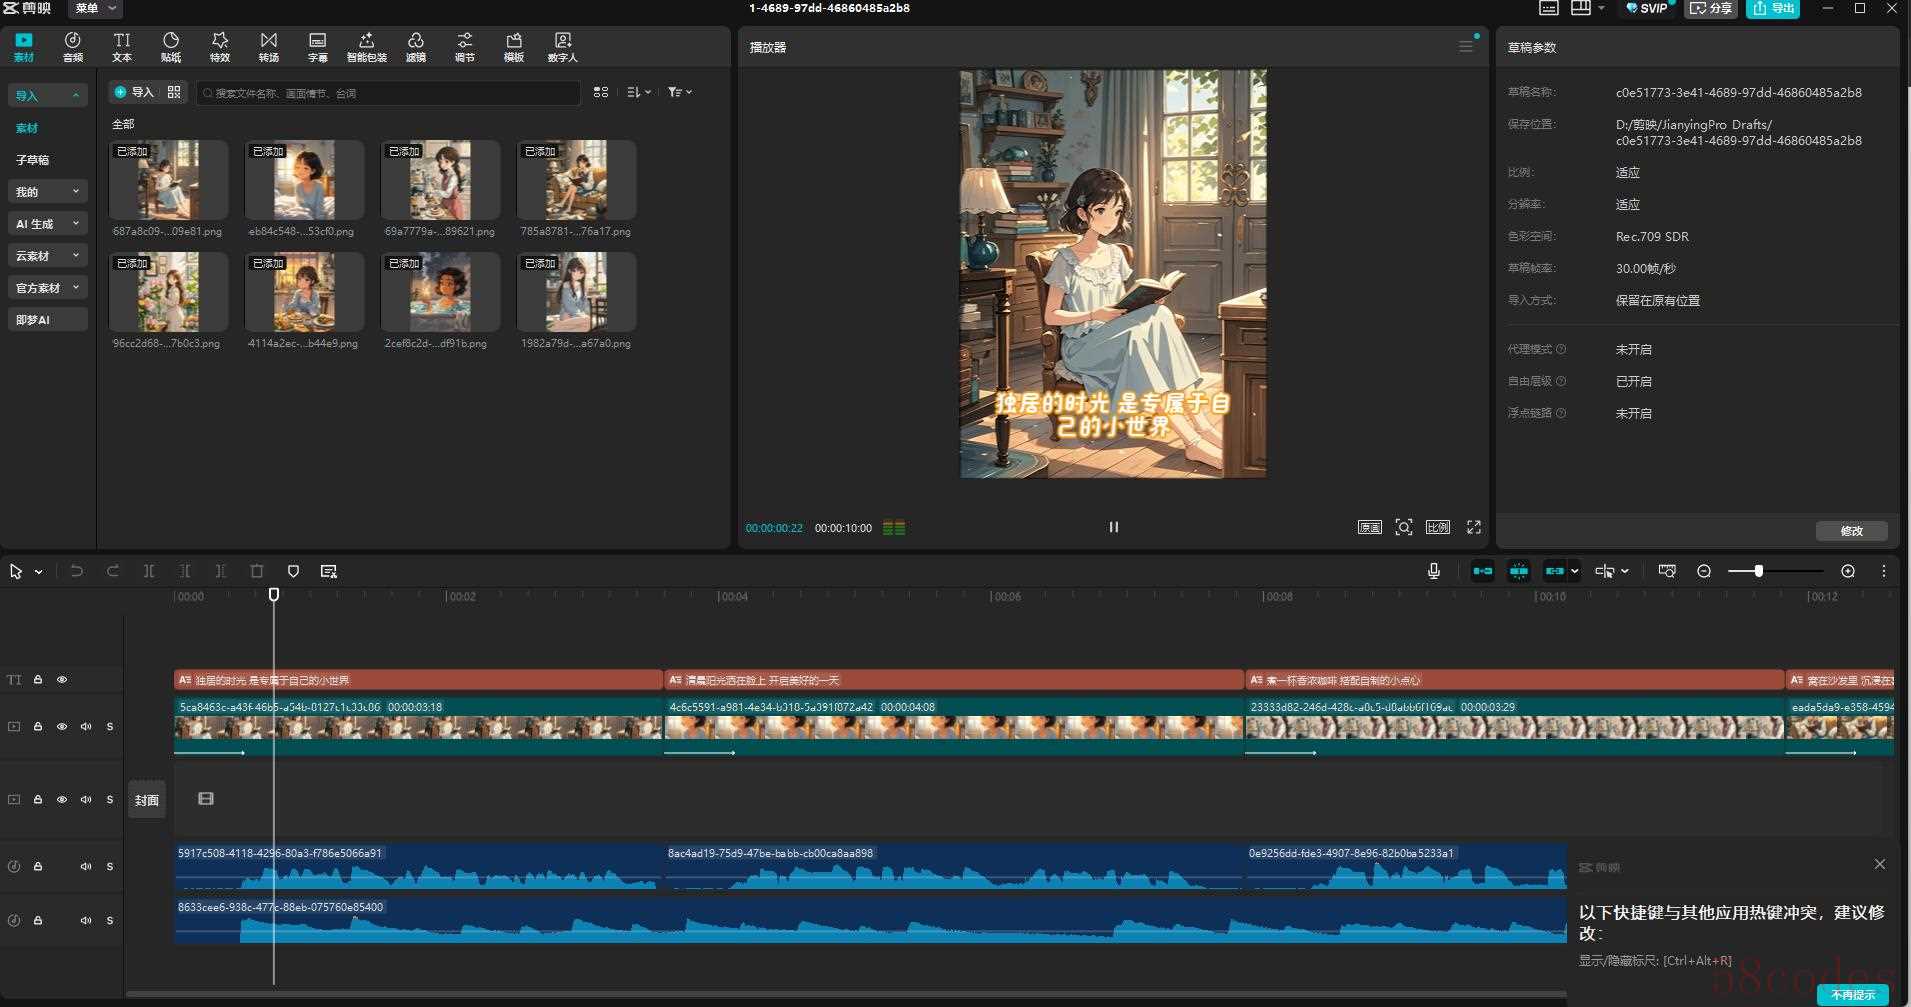The image size is (1911, 1007).
Task: Click the 修改 button in draft parameters
Action: (1851, 531)
